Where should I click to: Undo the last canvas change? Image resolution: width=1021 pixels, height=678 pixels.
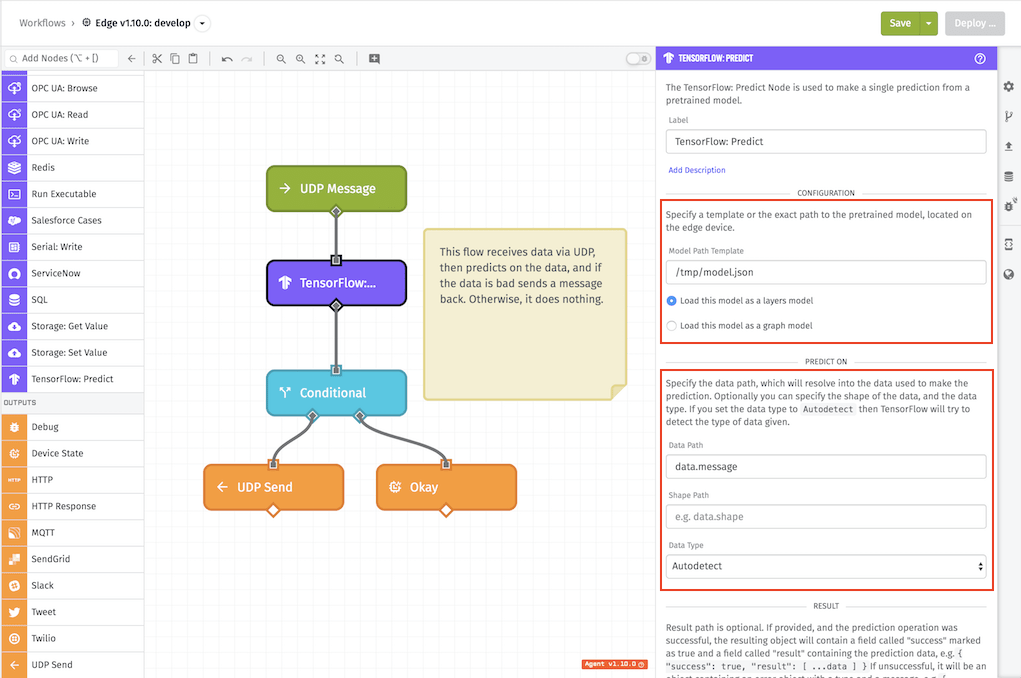click(227, 59)
